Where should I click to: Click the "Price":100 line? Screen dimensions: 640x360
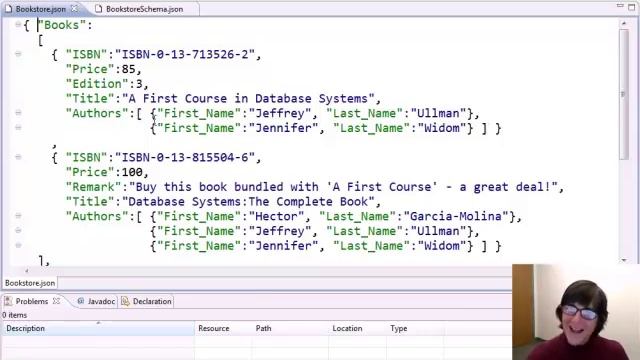coord(107,172)
